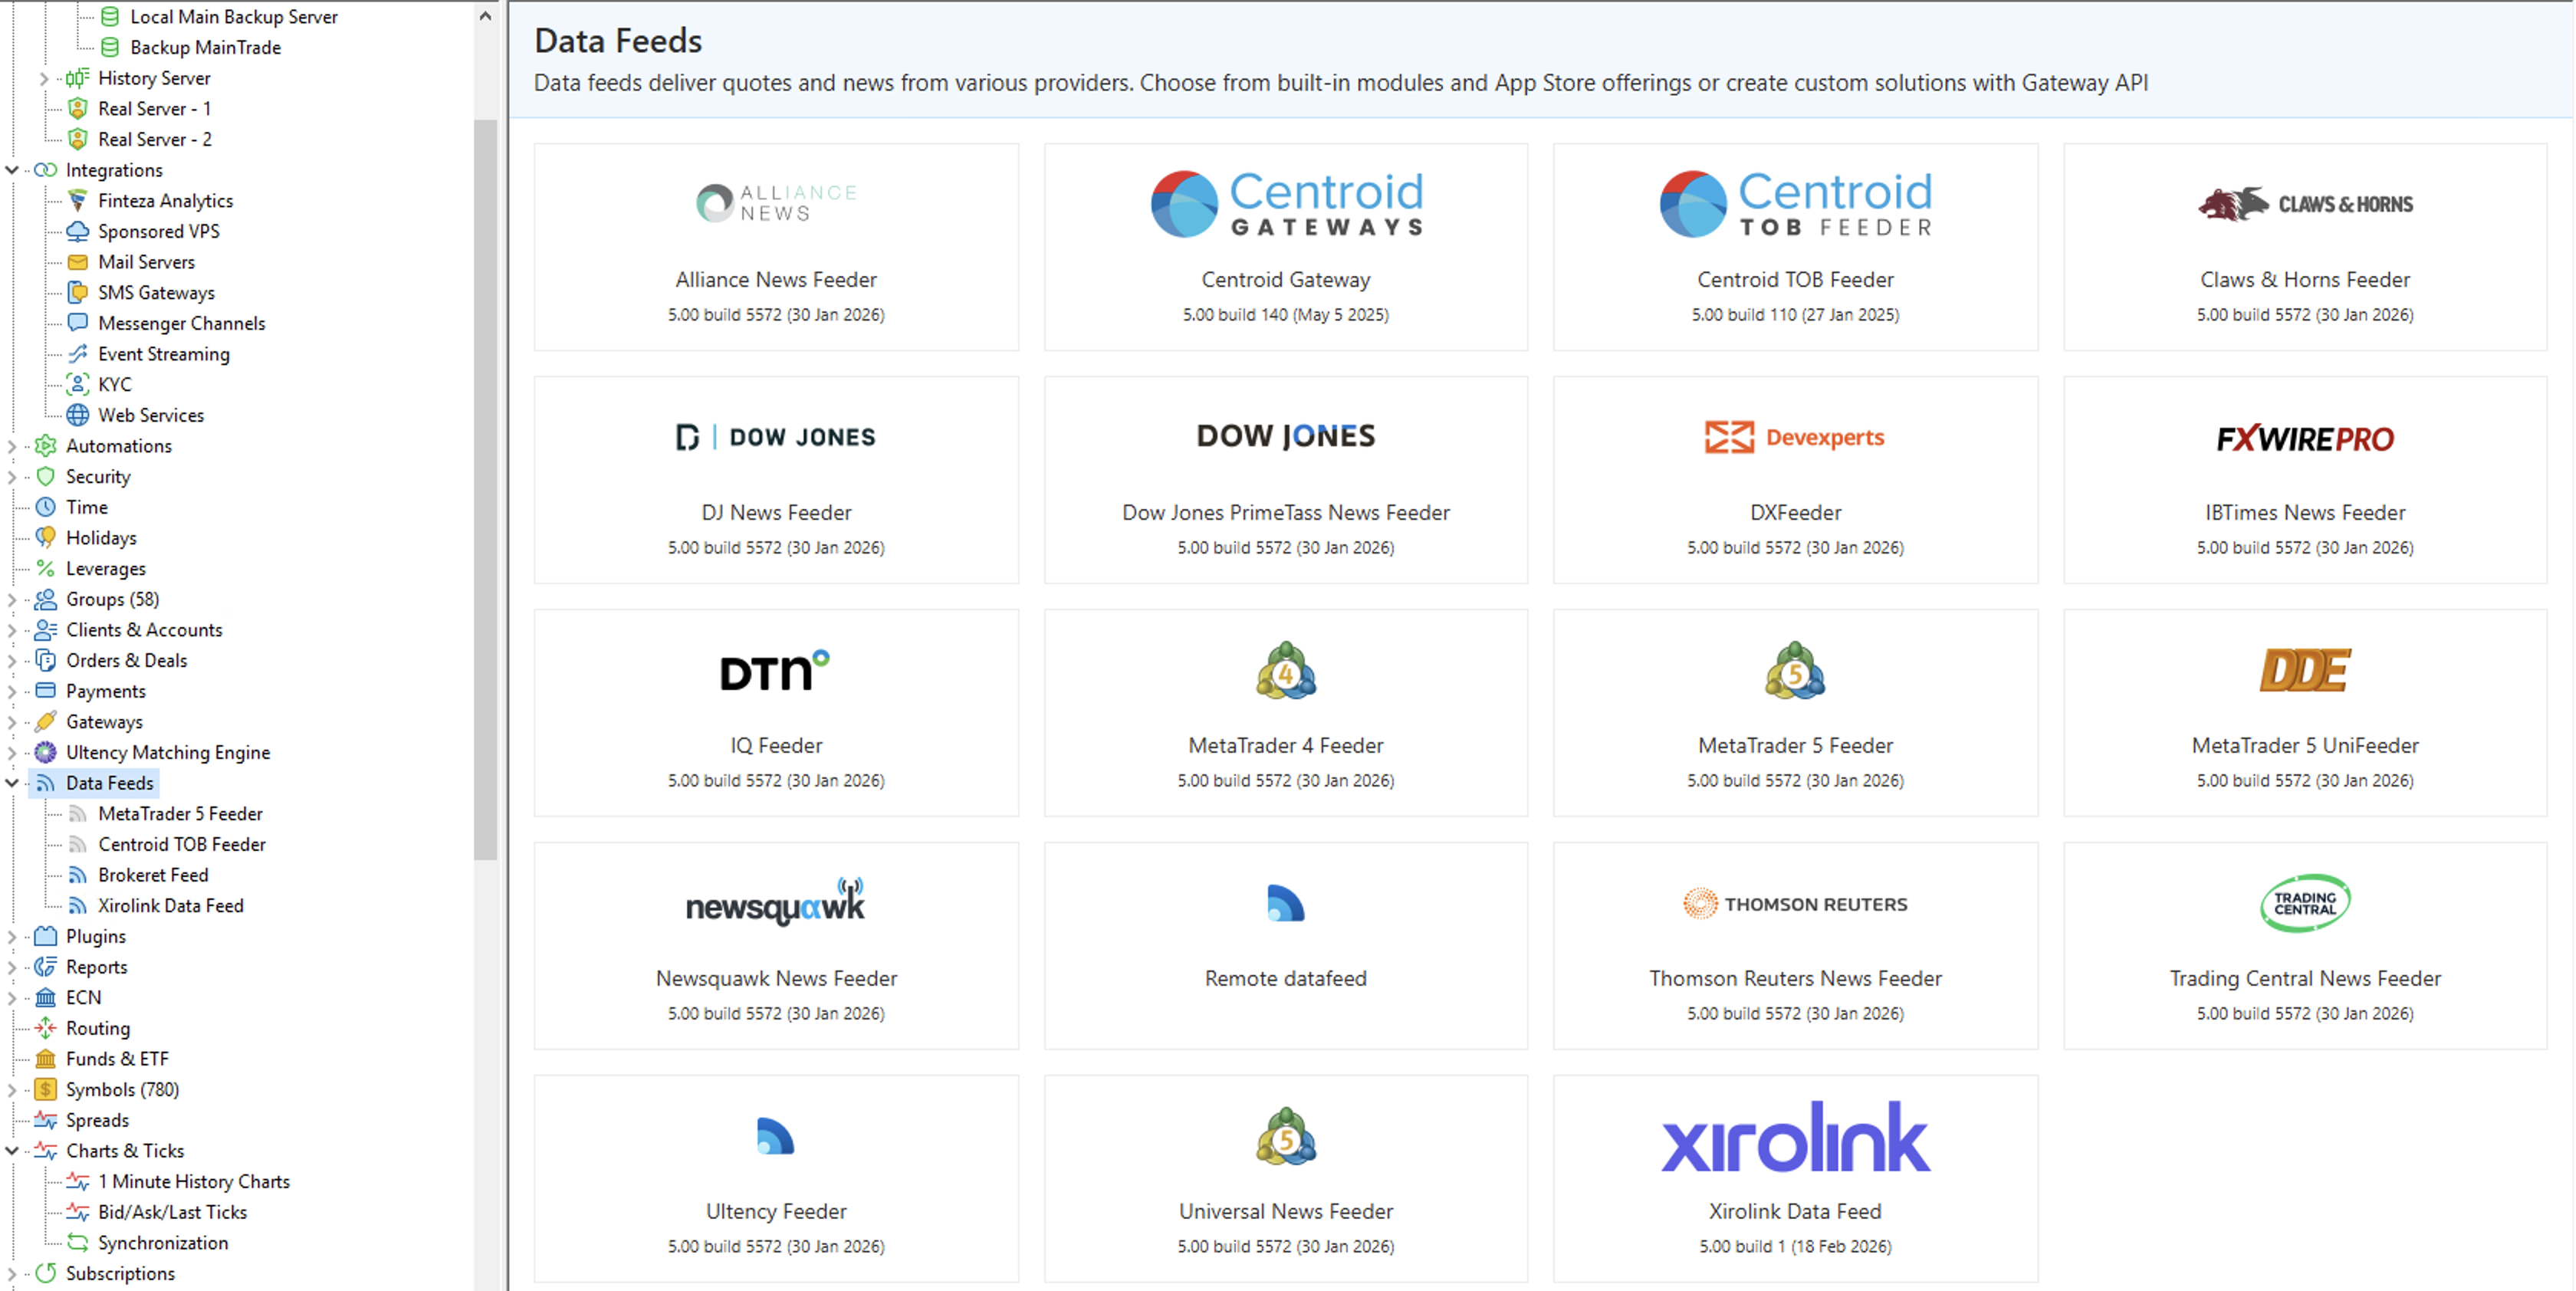Select the Web Services globe icon
This screenshot has width=2576, height=1291.
79,415
